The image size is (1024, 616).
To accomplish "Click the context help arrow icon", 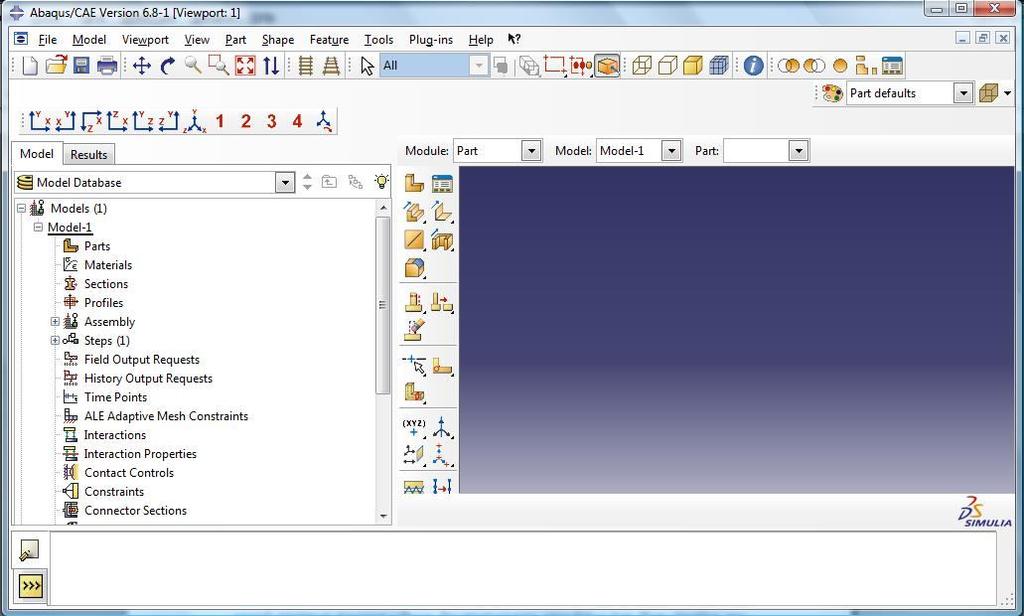I will coord(514,39).
